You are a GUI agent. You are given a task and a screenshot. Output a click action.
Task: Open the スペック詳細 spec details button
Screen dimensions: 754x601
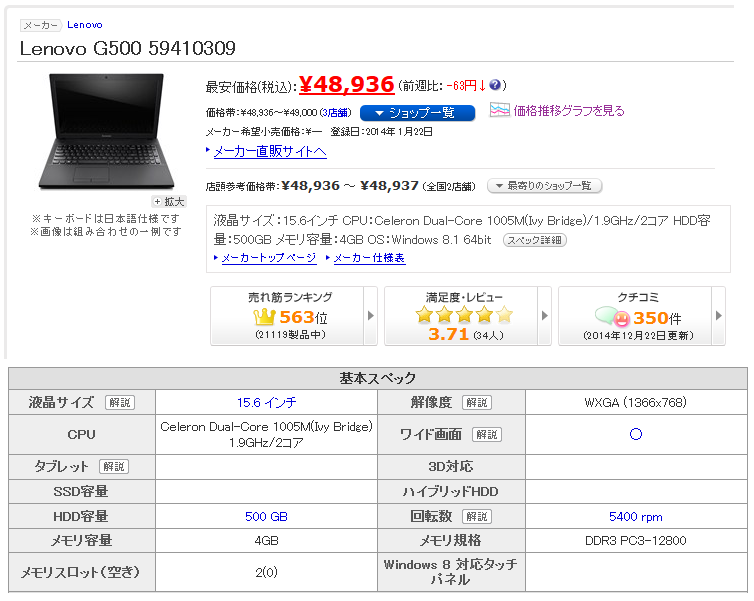click(535, 240)
